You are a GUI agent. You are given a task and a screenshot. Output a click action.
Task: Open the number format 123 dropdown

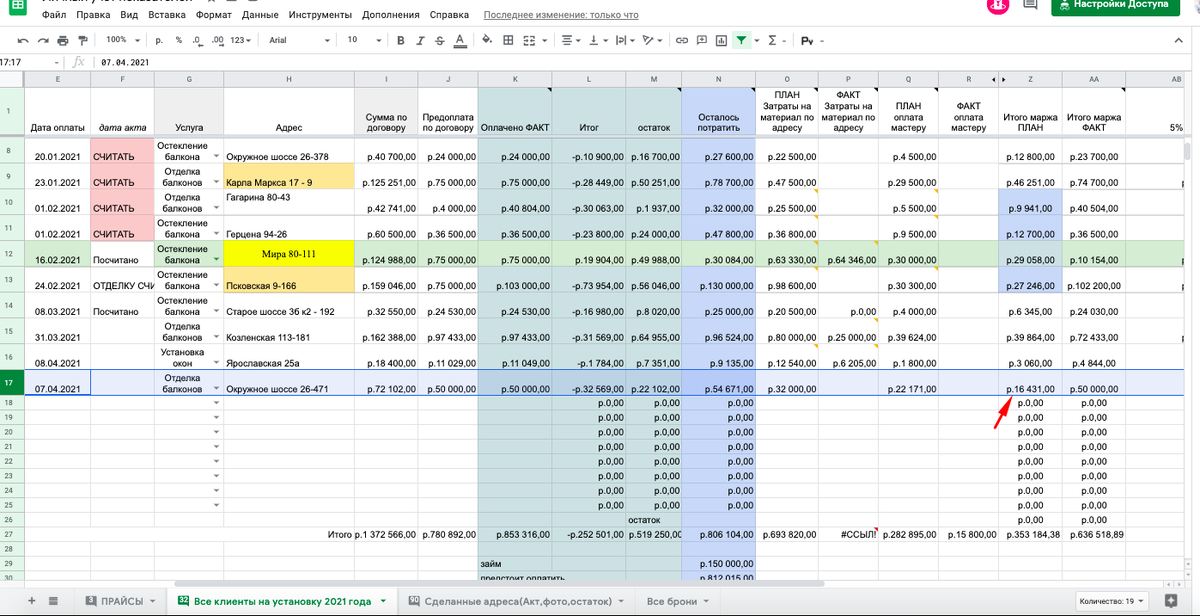point(242,40)
